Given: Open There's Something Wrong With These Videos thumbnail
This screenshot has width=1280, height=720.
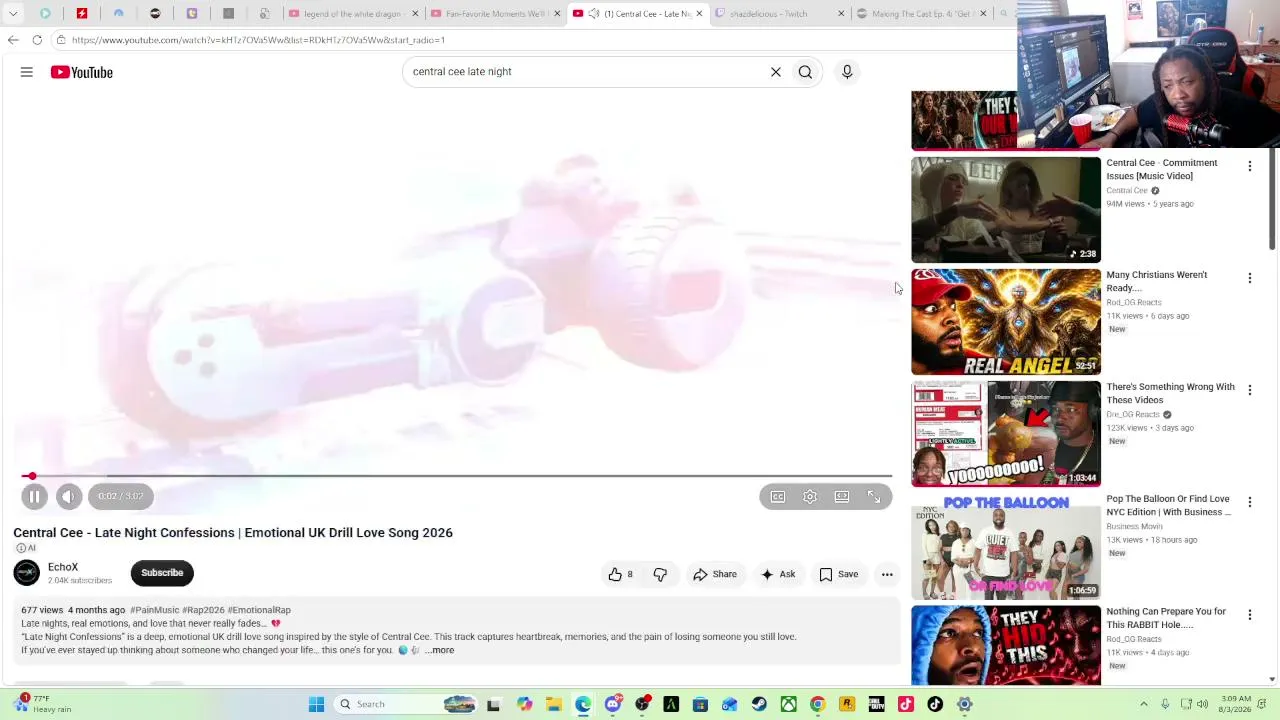Looking at the screenshot, I should 1006,434.
